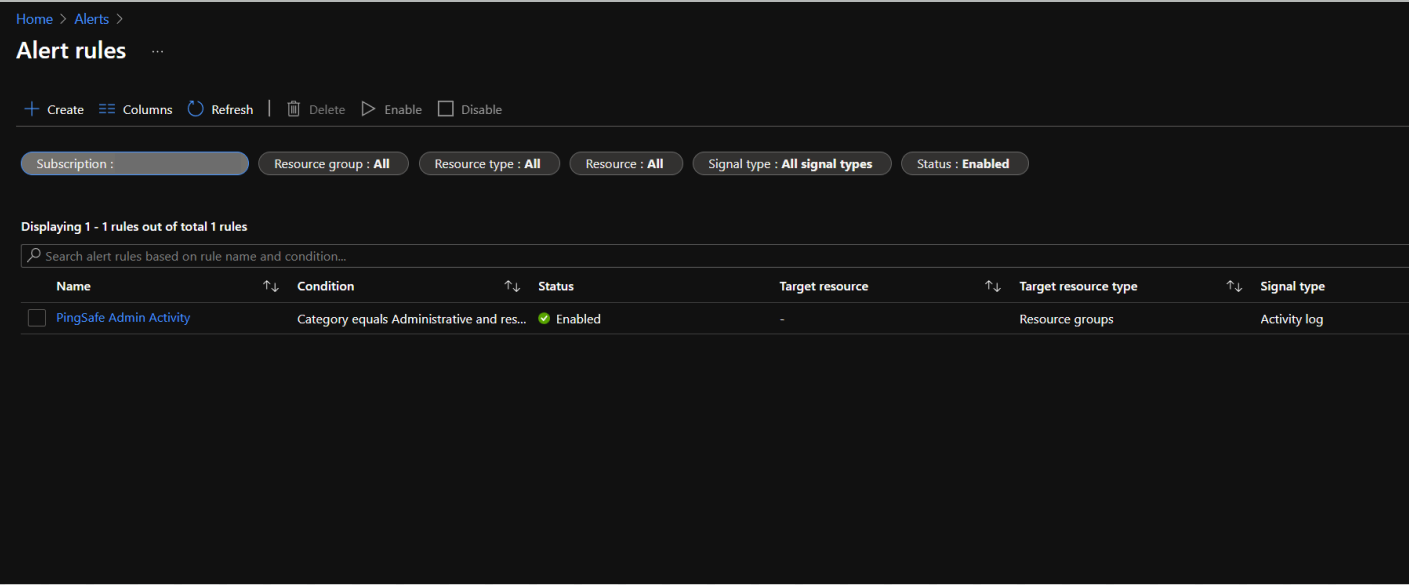Open the Status Enabled filter

click(x=964, y=164)
